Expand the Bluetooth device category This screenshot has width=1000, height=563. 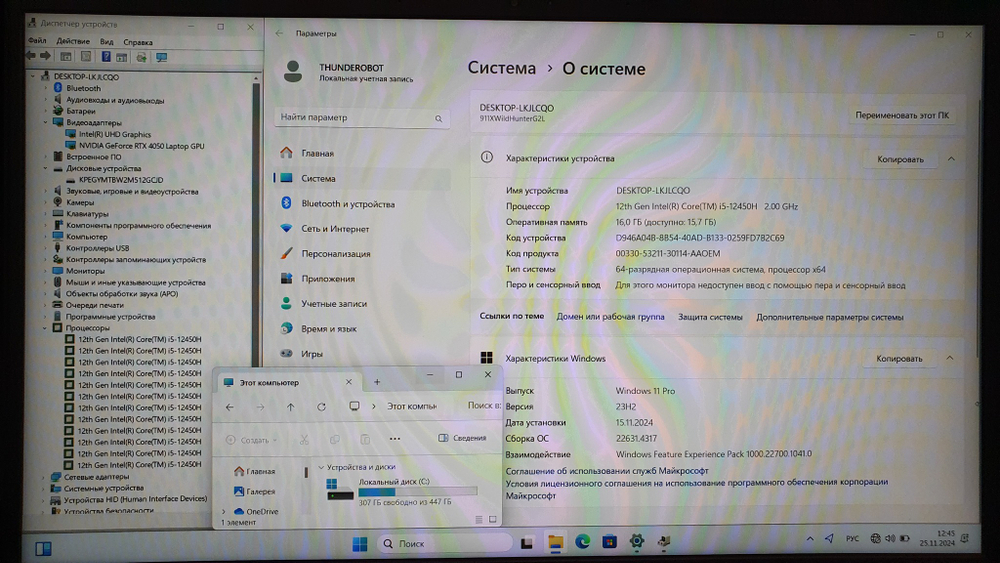[x=46, y=88]
